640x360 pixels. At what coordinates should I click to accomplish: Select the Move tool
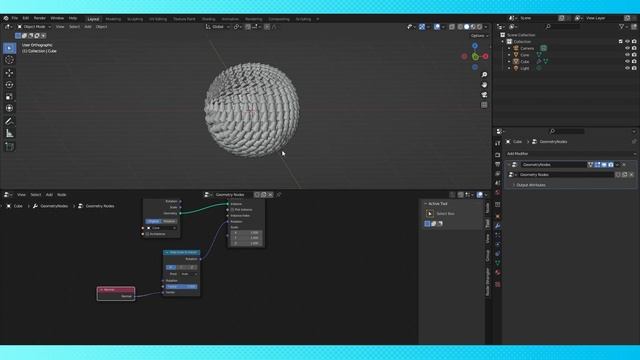click(9, 73)
